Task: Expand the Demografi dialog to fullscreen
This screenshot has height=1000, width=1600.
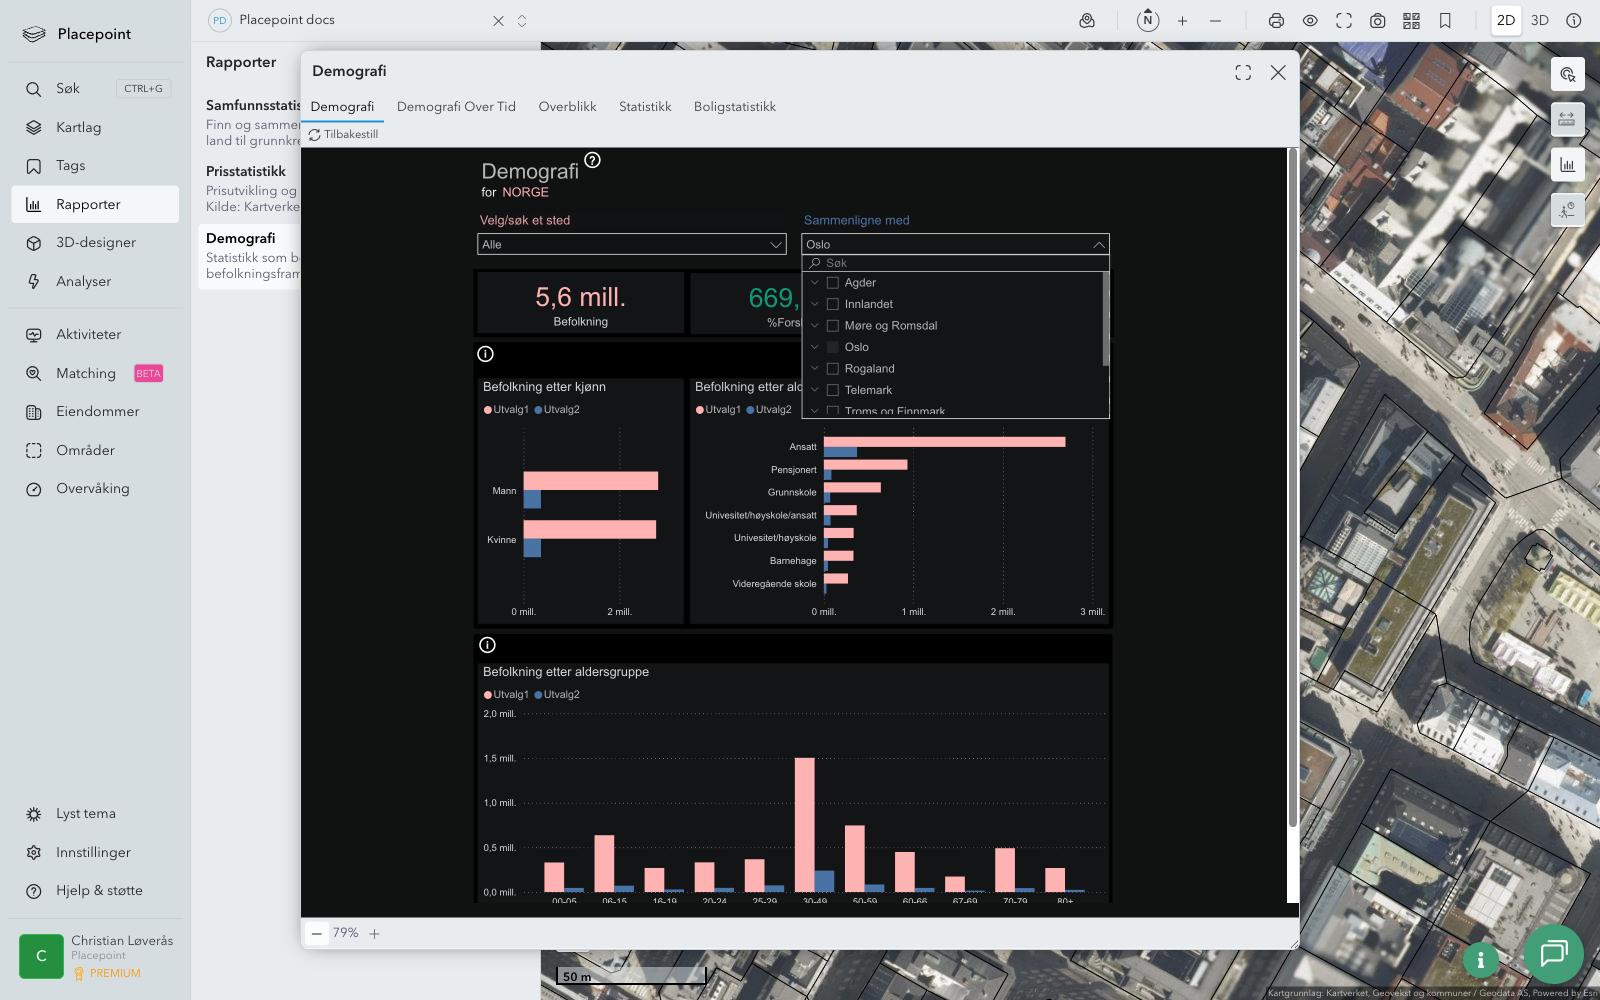Action: click(1243, 73)
